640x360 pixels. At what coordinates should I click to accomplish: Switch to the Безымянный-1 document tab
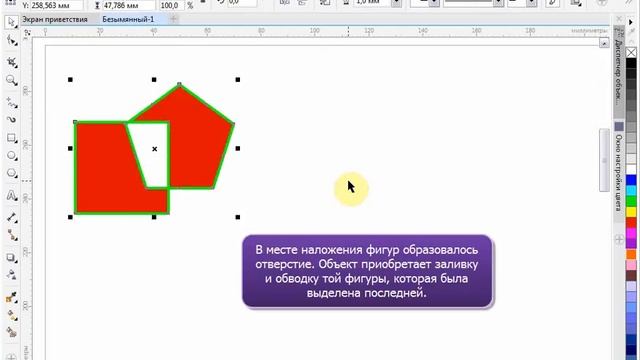[x=128, y=19]
